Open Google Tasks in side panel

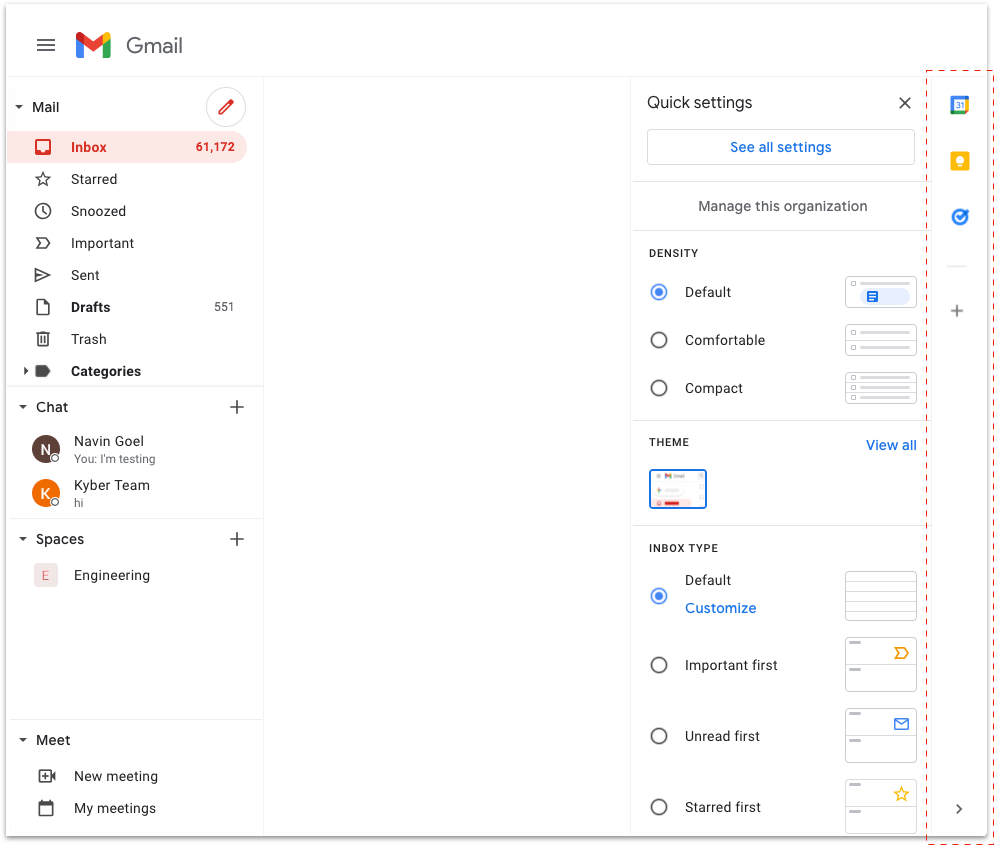click(959, 217)
